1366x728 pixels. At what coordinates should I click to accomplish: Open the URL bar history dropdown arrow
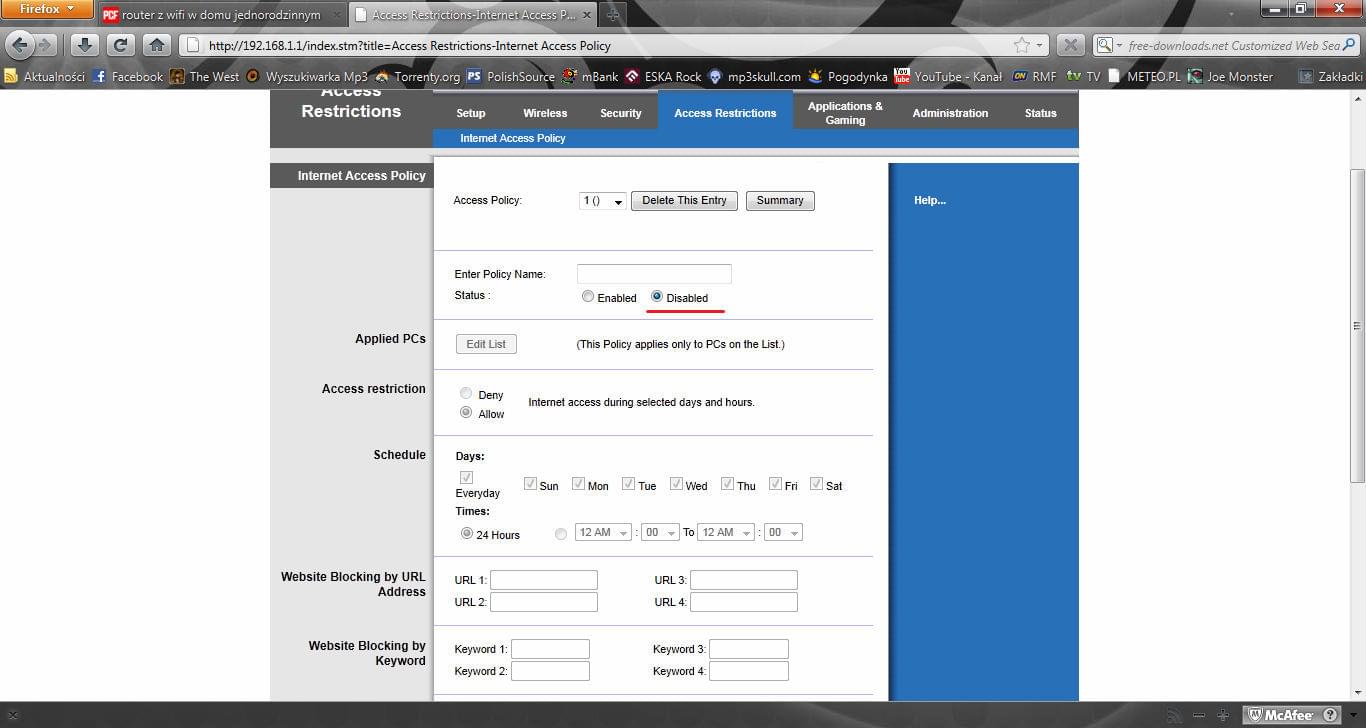(1040, 45)
